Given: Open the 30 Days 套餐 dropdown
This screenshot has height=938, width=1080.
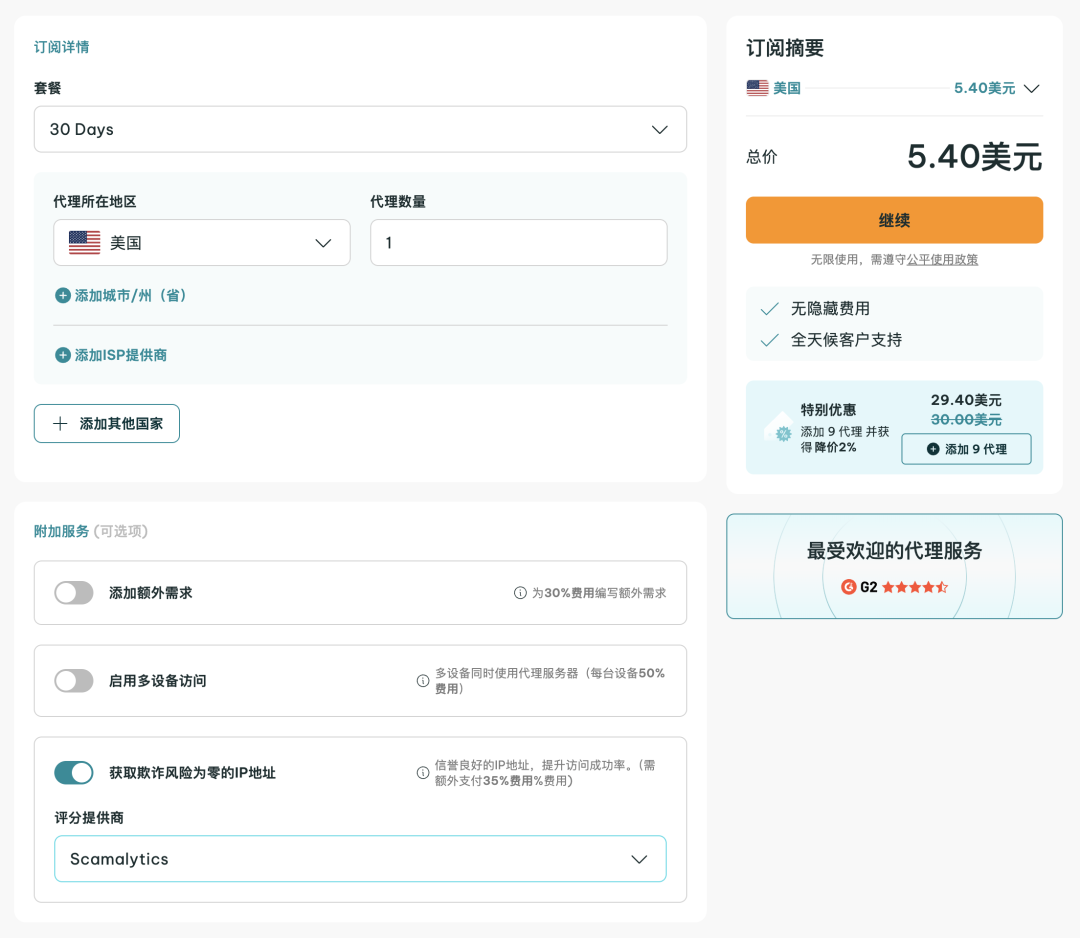Looking at the screenshot, I should coord(360,130).
